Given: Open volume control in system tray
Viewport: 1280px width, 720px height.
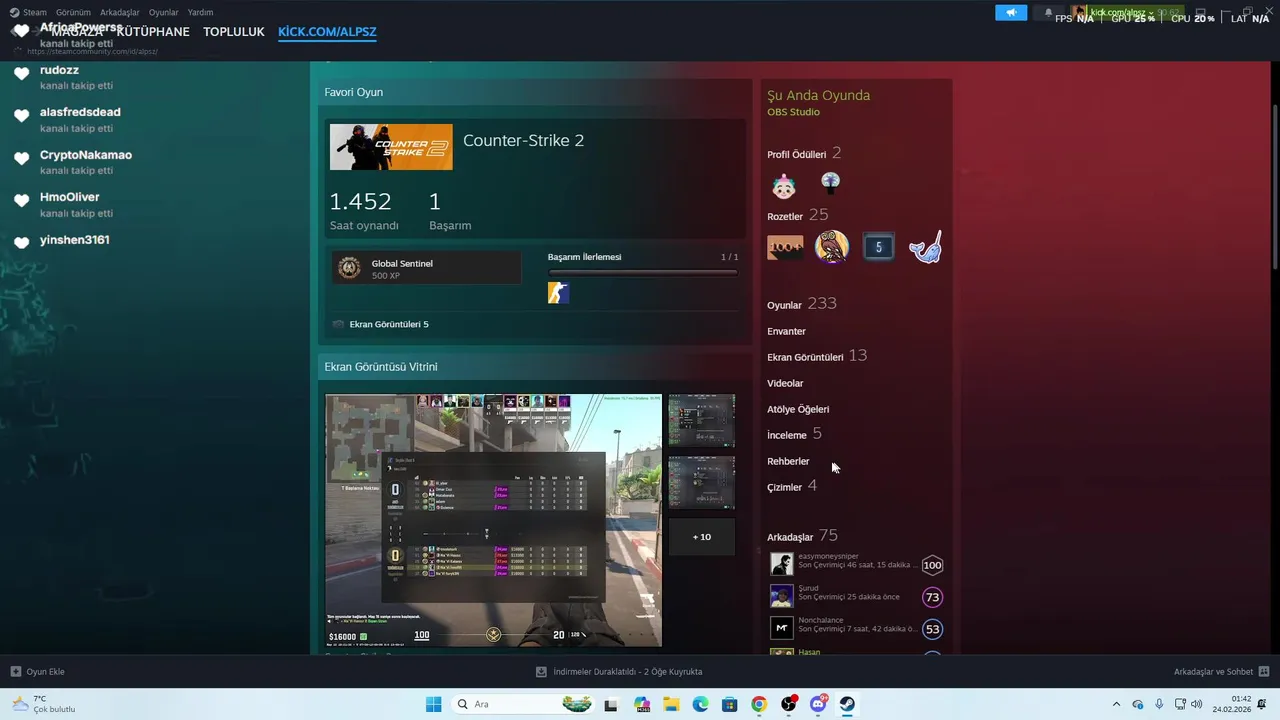Looking at the screenshot, I should tap(1199, 704).
